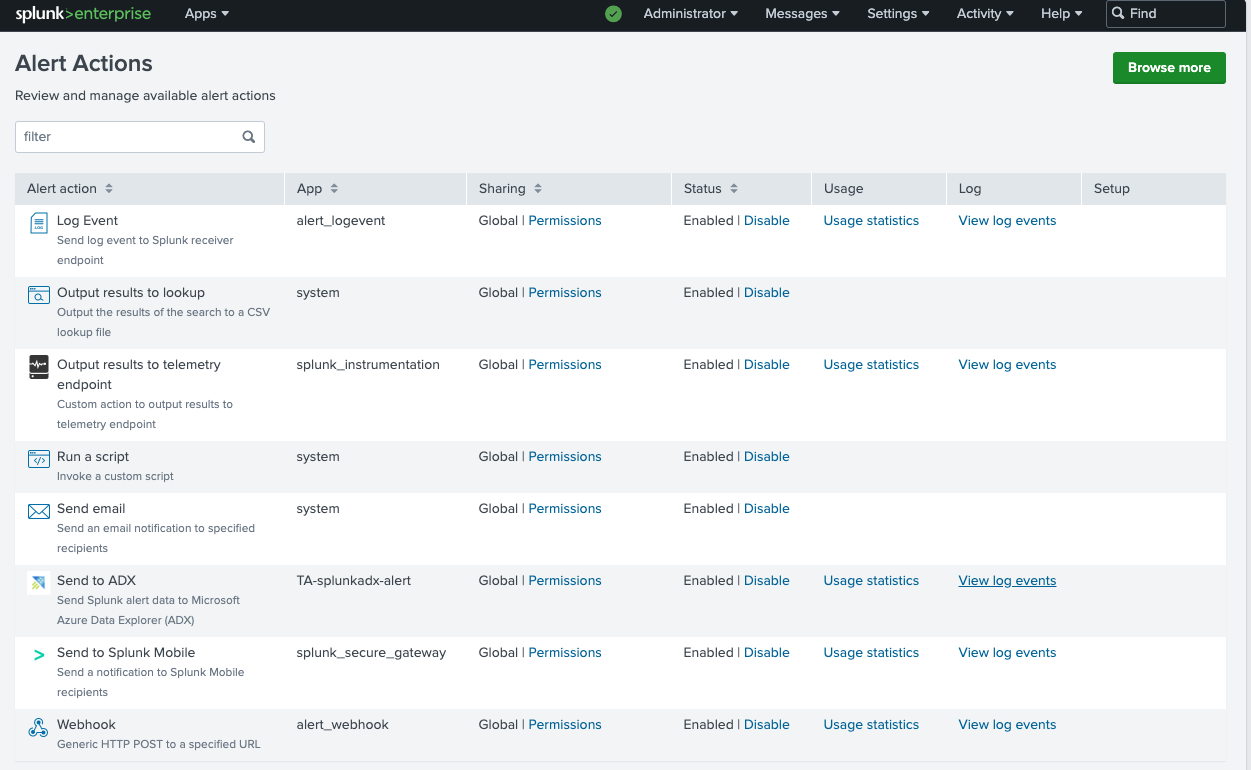Click the 'splunk_secure_gateway' app cell

tap(372, 653)
